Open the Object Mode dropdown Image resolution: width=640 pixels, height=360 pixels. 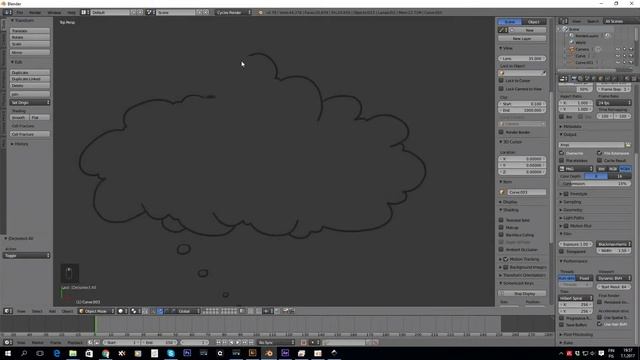96,311
